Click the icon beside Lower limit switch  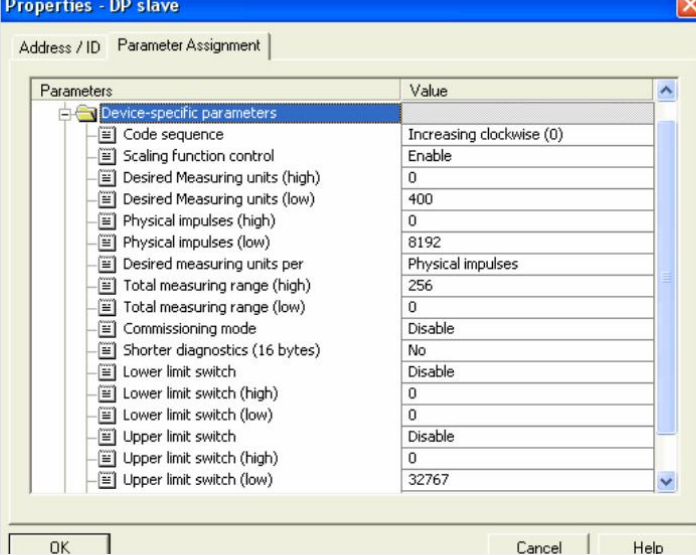[107, 372]
